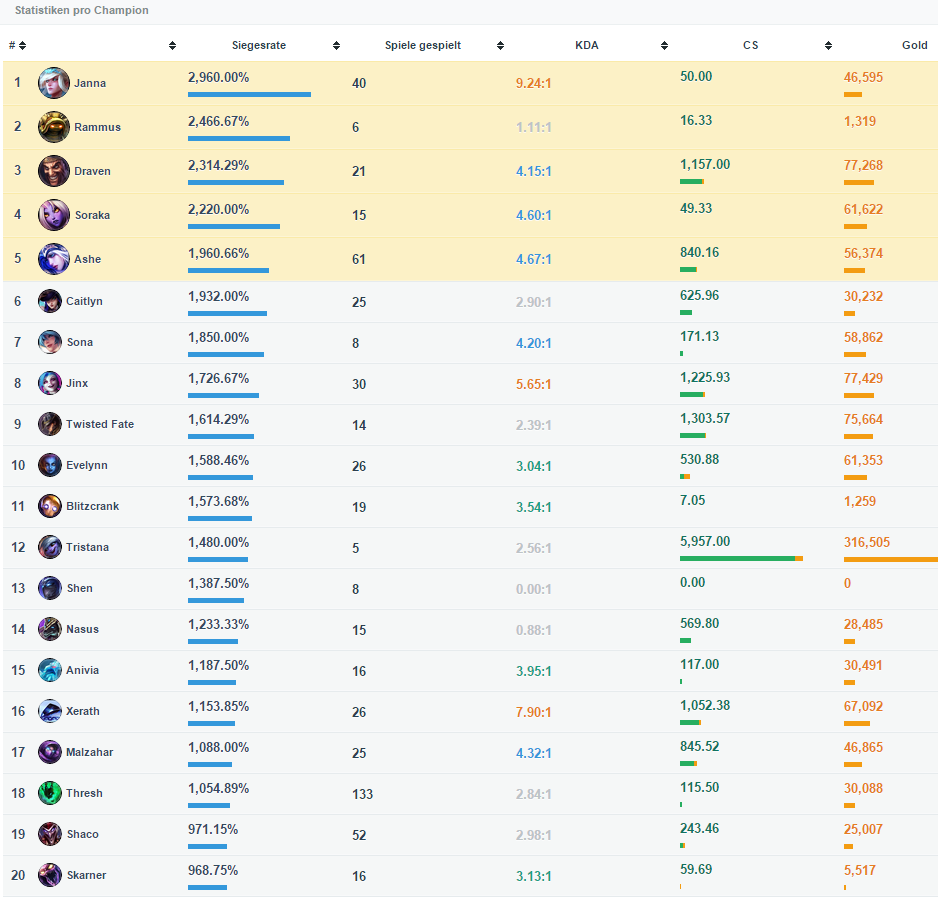Click Jinx's 5.65:1 KDA value
Screen dimensions: 938x897
(x=533, y=384)
